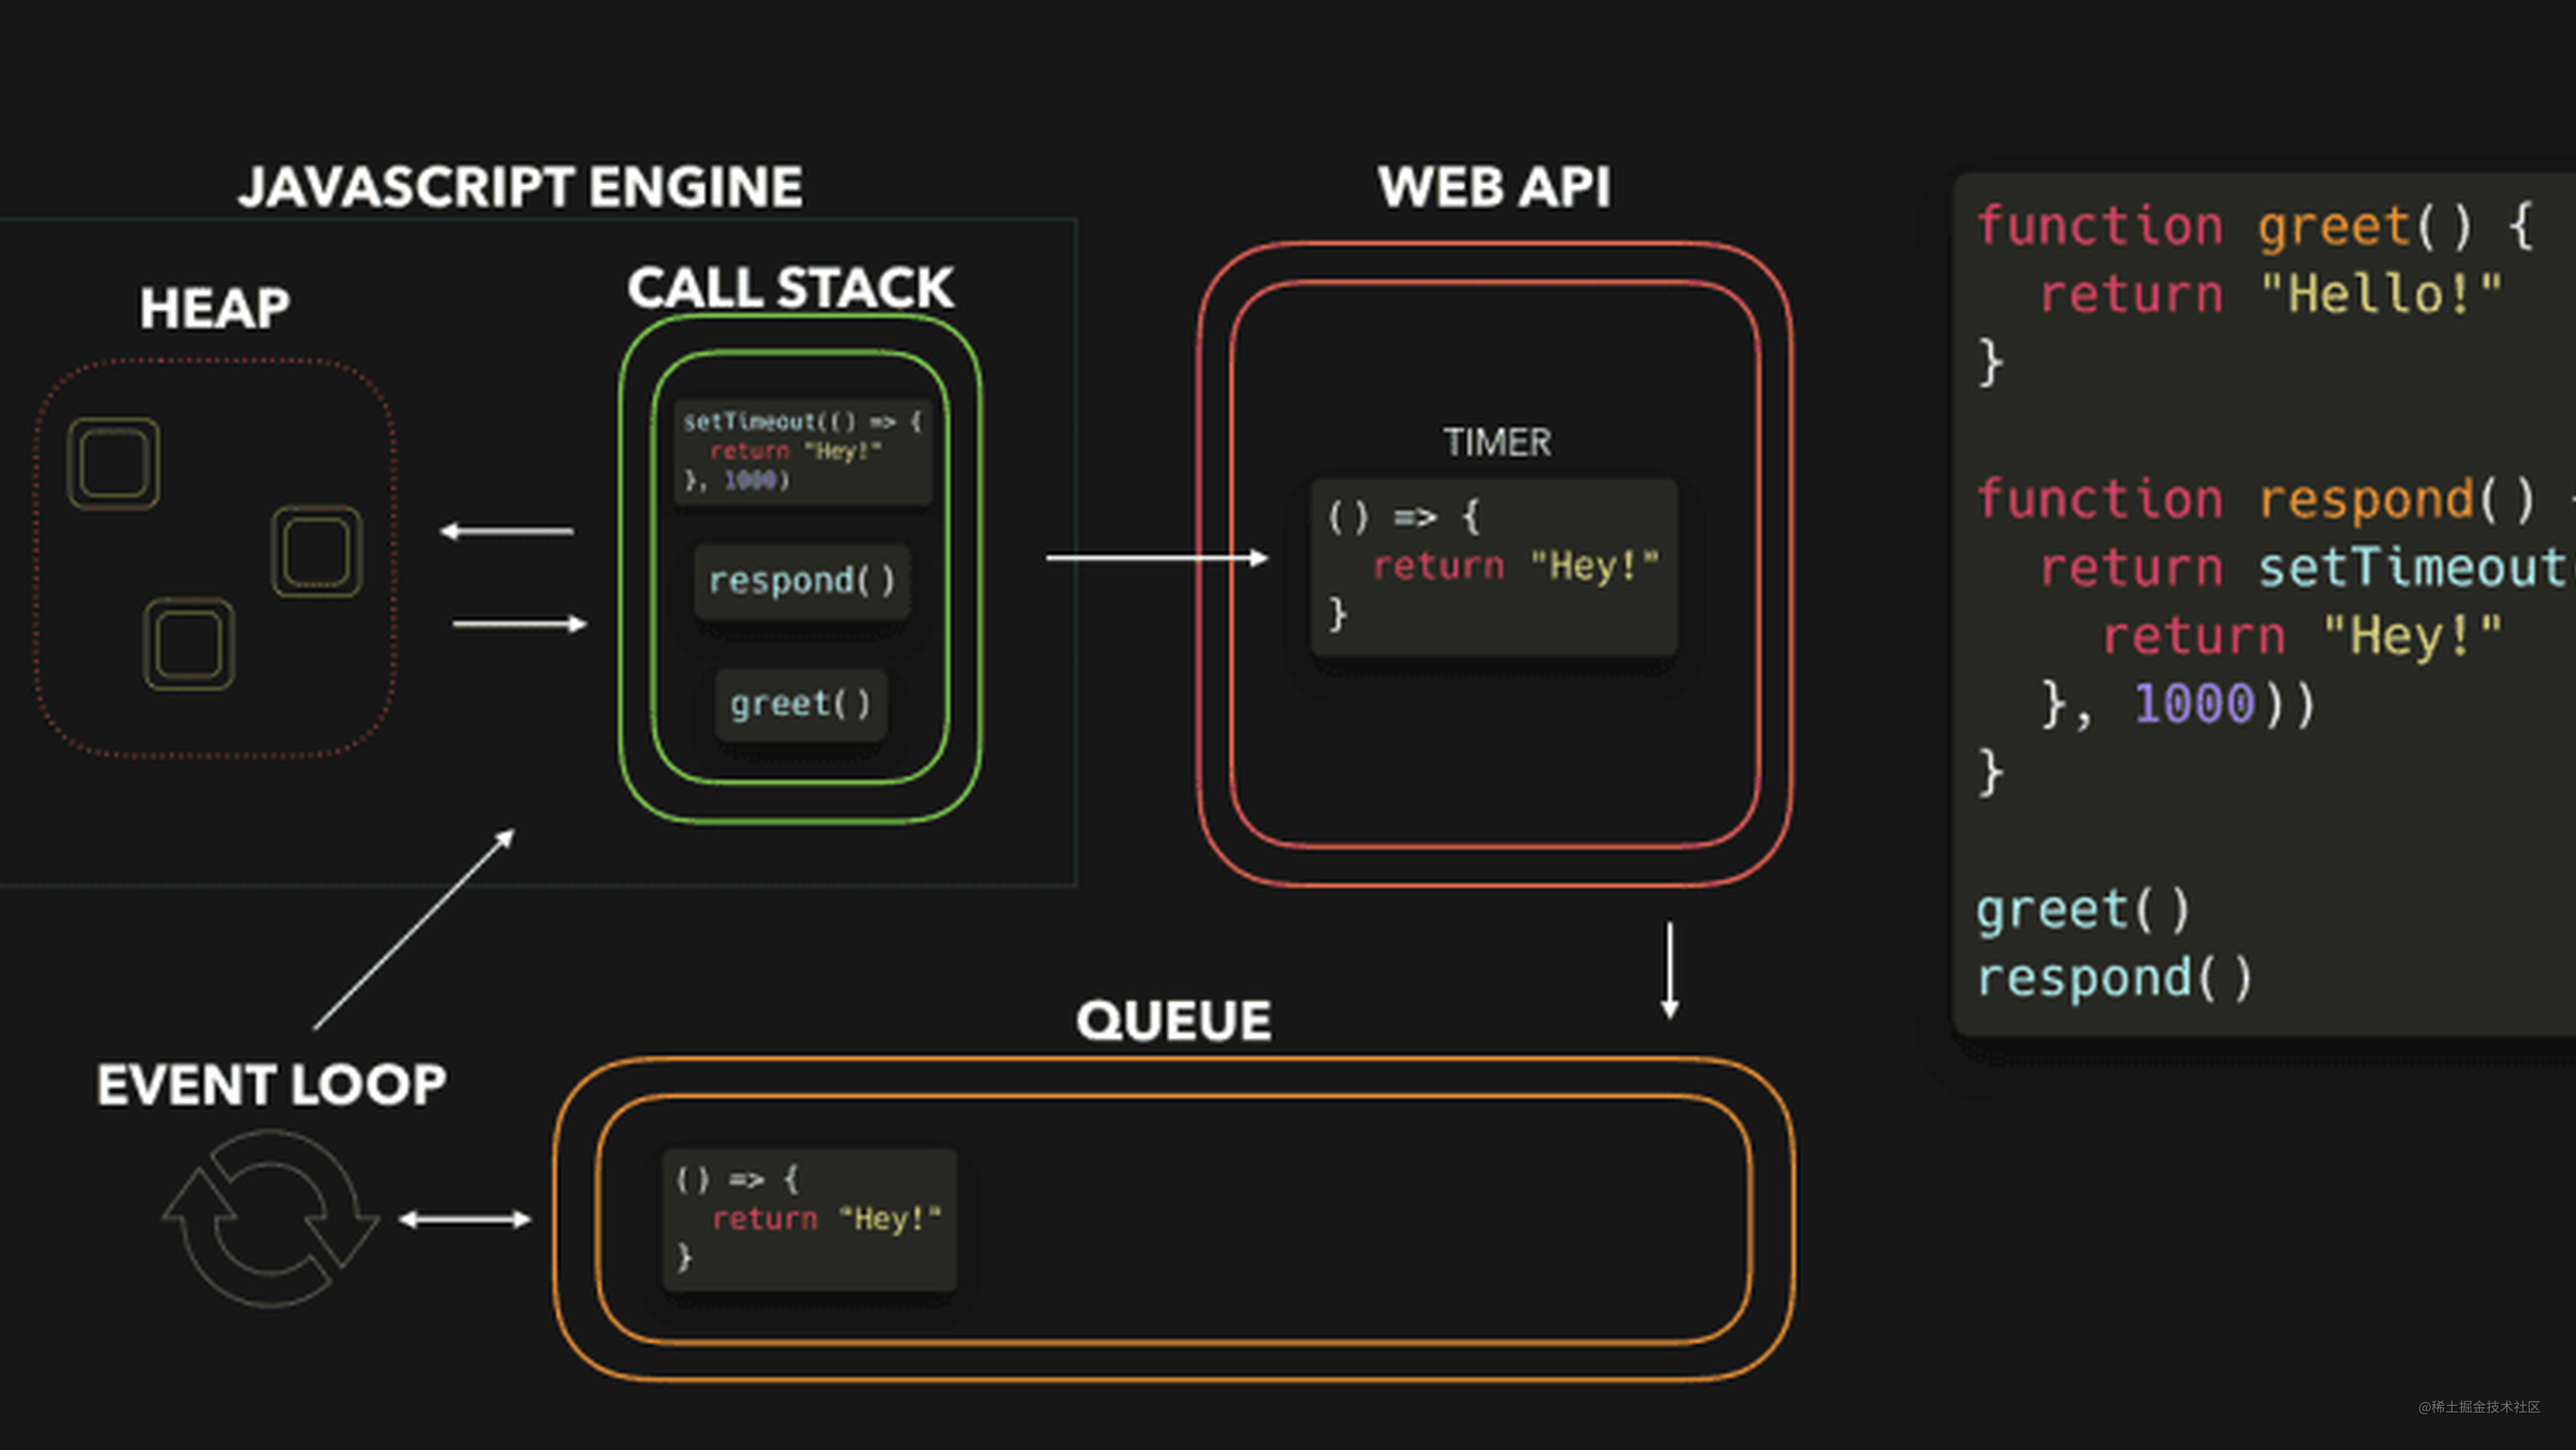Select the respond() block in call stack

(x=801, y=581)
